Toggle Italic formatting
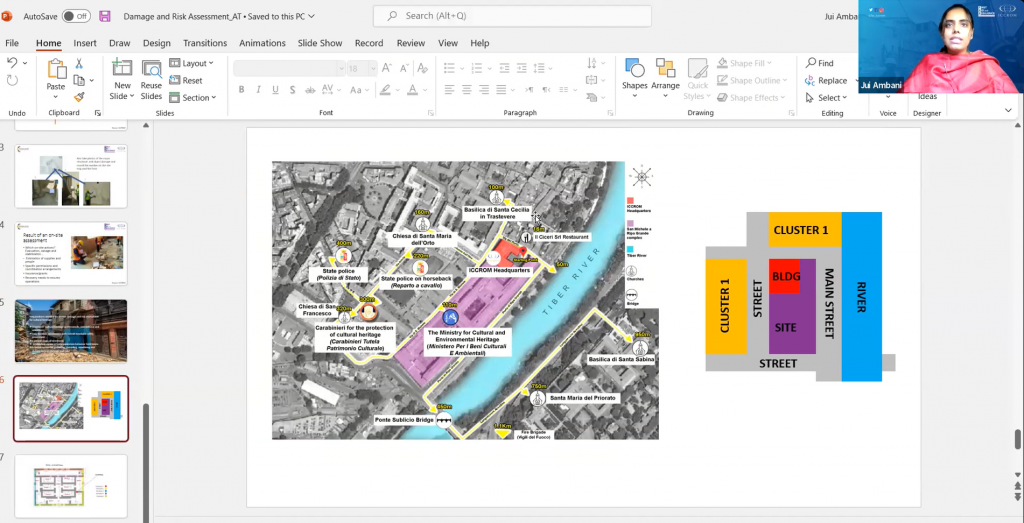 (x=258, y=89)
